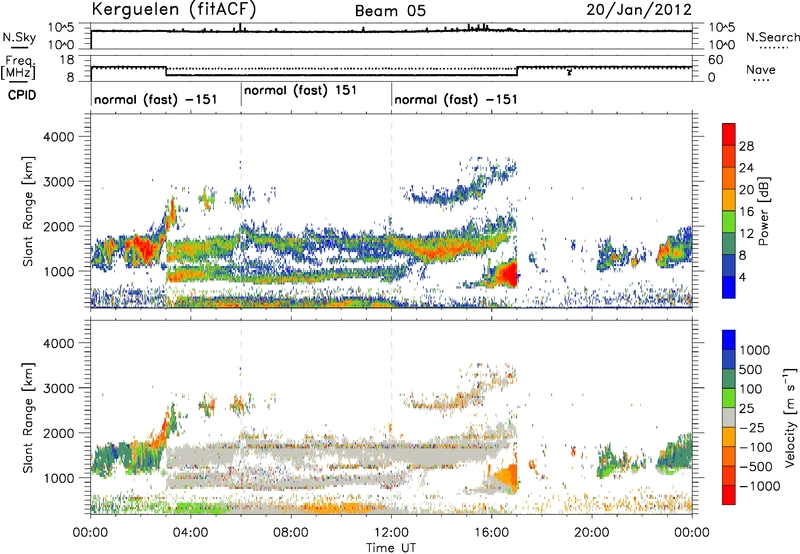
Task: Click the '4' power colorbar tick
Action: [742, 277]
